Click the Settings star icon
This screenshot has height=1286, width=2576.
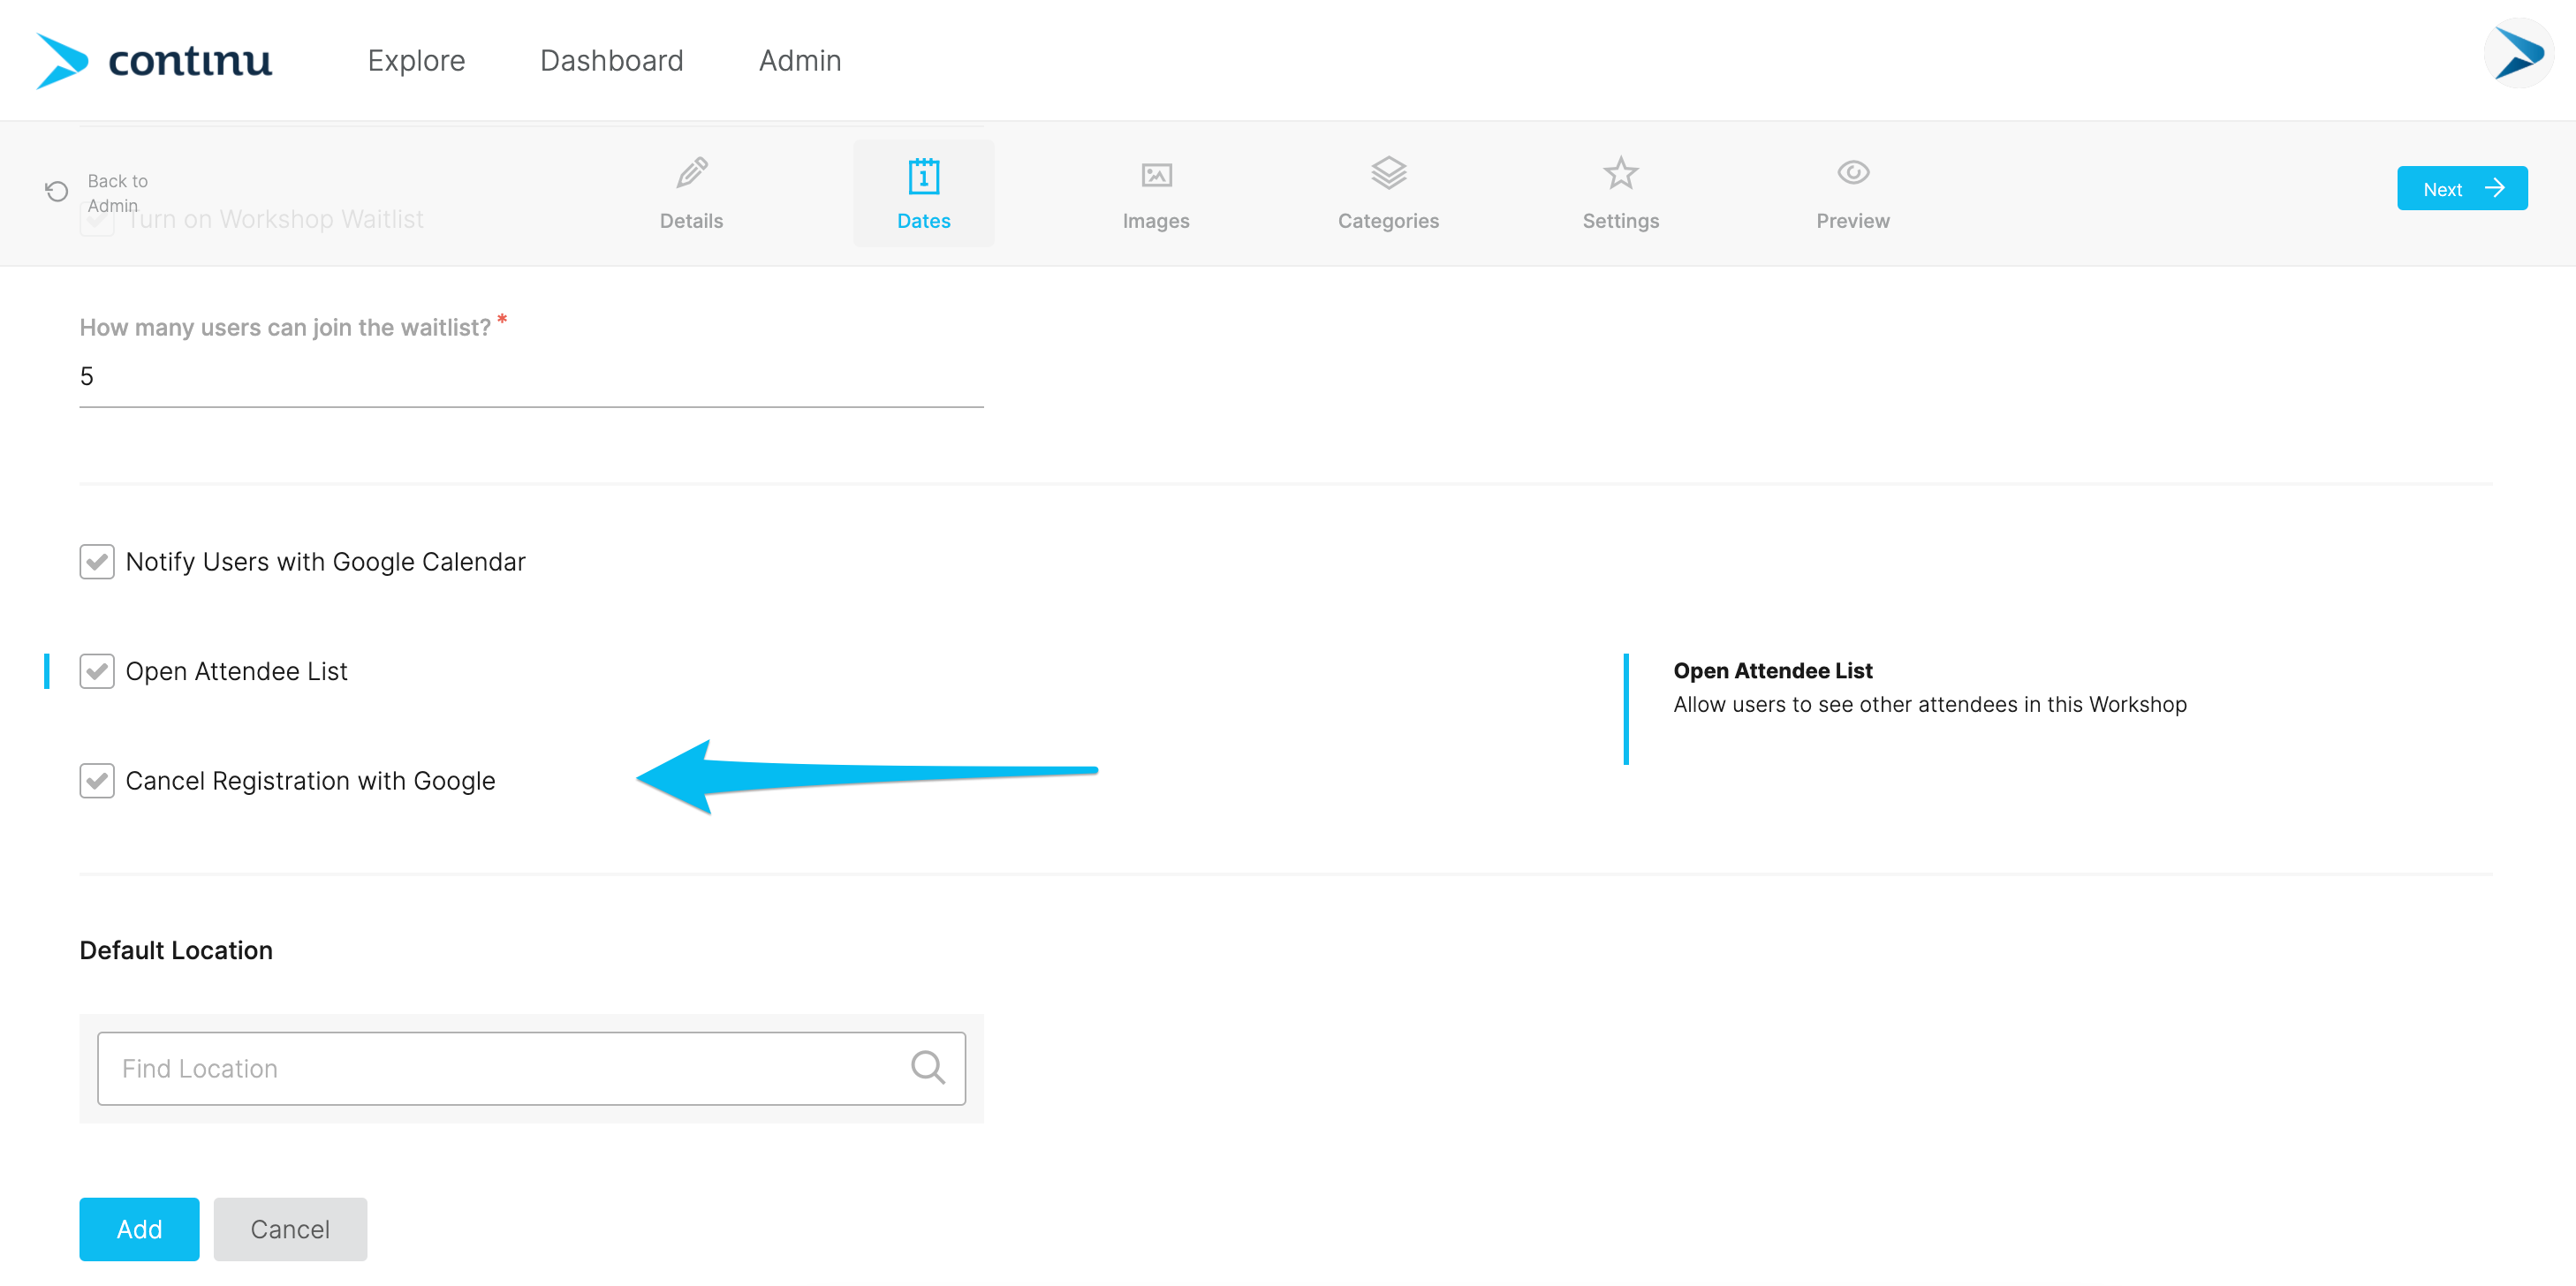coord(1620,173)
